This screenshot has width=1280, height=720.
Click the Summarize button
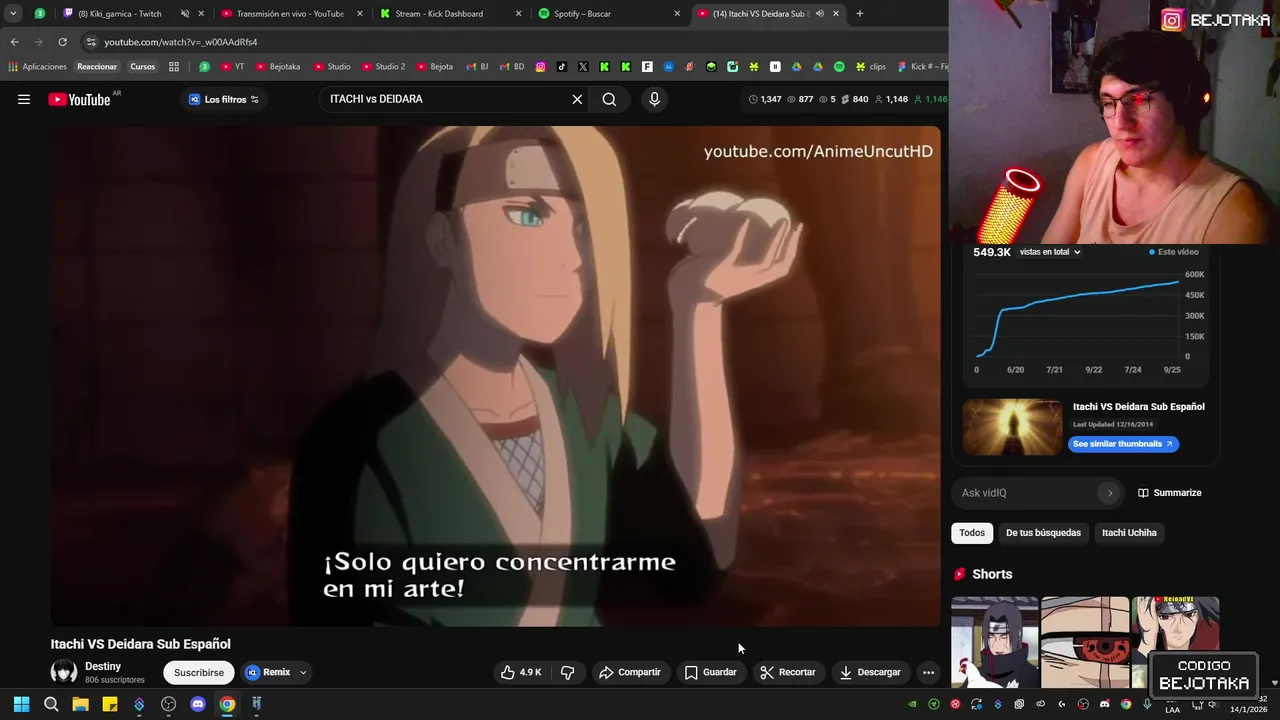pyautogui.click(x=1169, y=493)
